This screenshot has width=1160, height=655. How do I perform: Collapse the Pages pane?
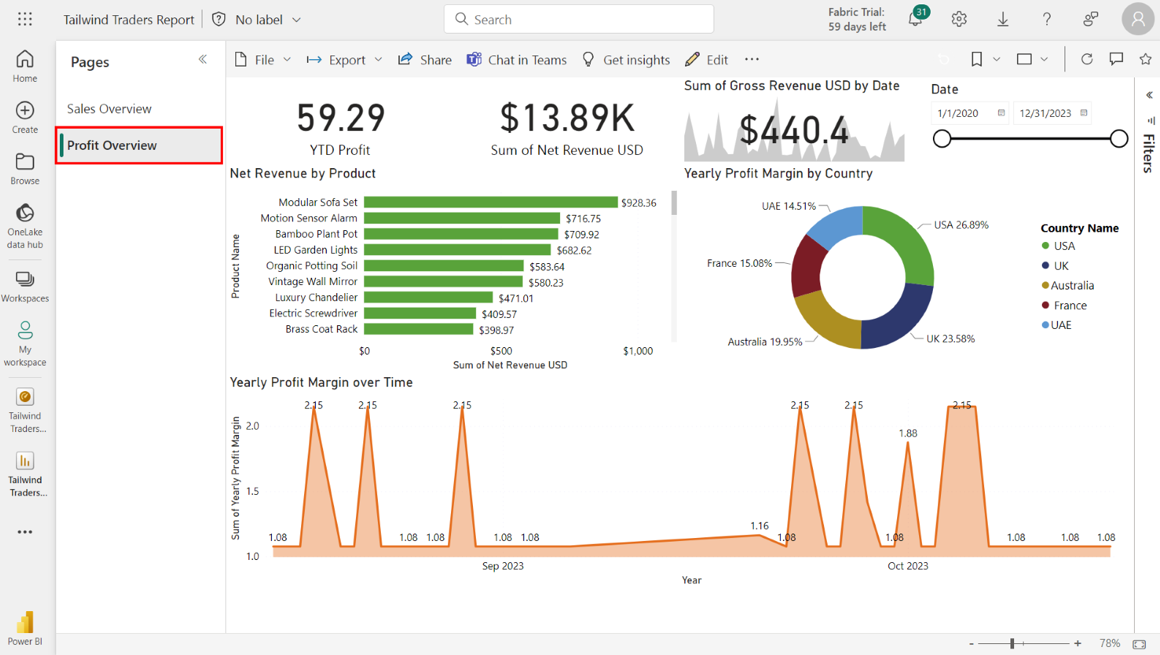[x=203, y=60]
